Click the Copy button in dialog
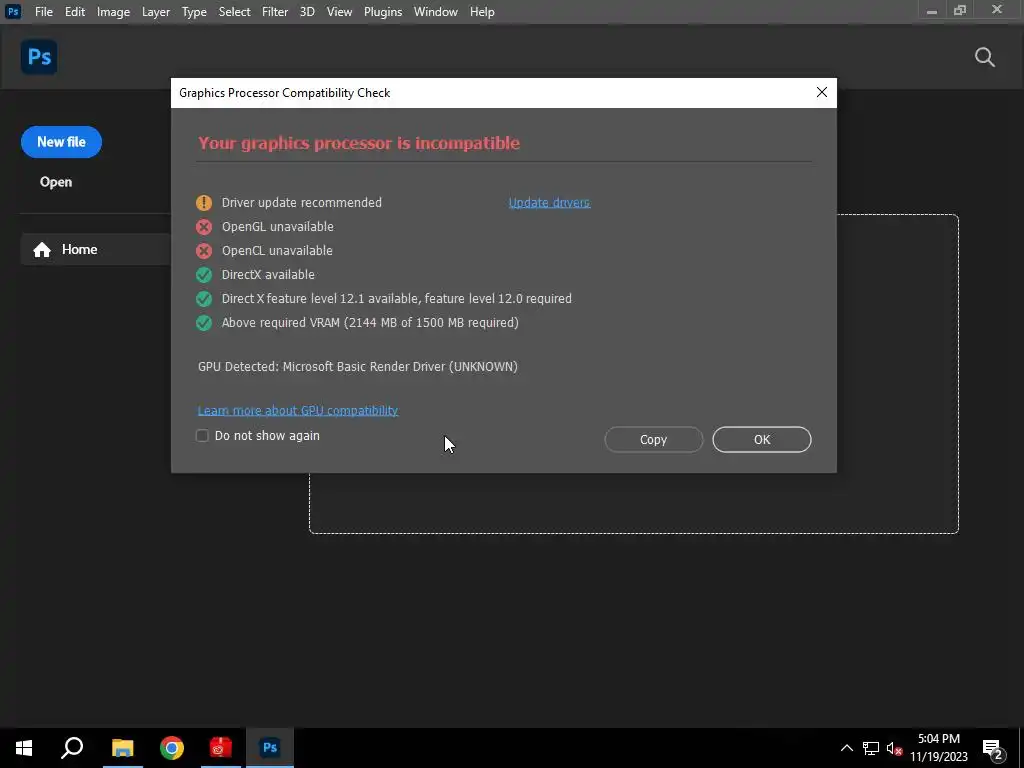This screenshot has width=1024, height=768. pos(654,440)
